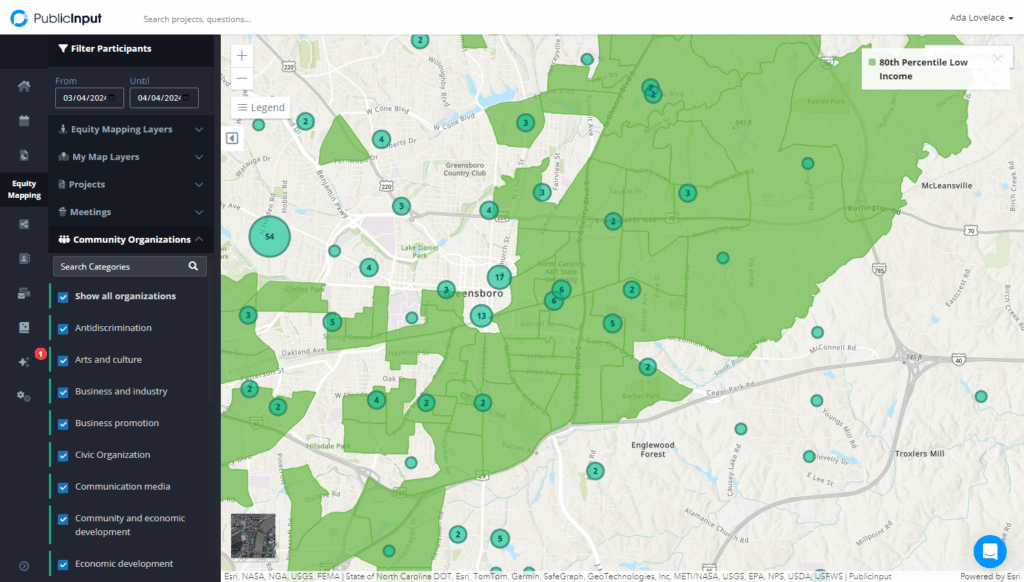Click the satellite basemap thumbnail
1024x582 pixels.
[x=252, y=536]
